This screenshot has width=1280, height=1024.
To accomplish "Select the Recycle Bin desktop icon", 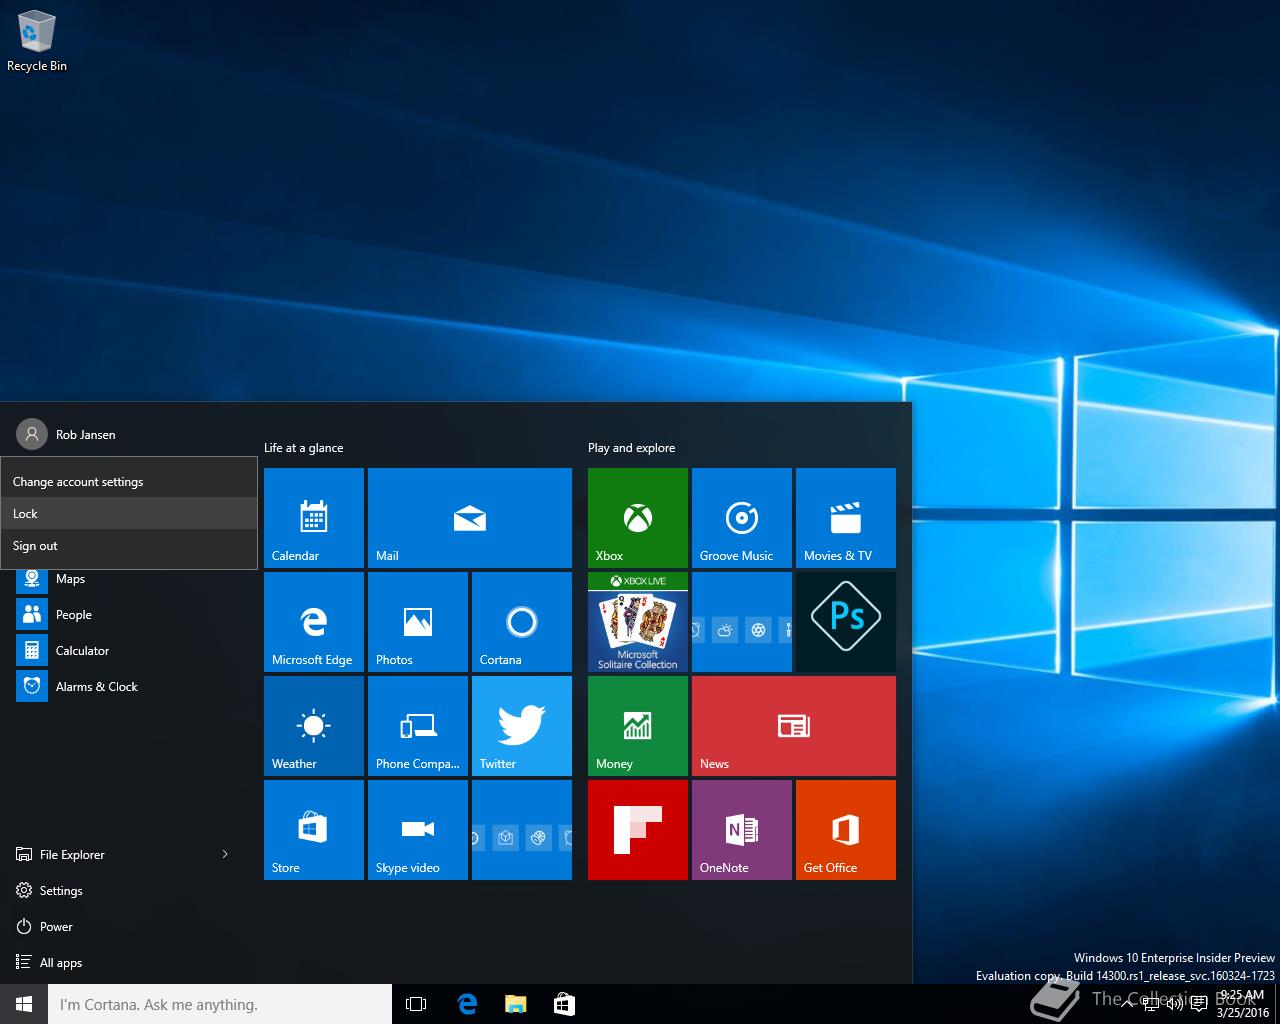I will coord(37,42).
